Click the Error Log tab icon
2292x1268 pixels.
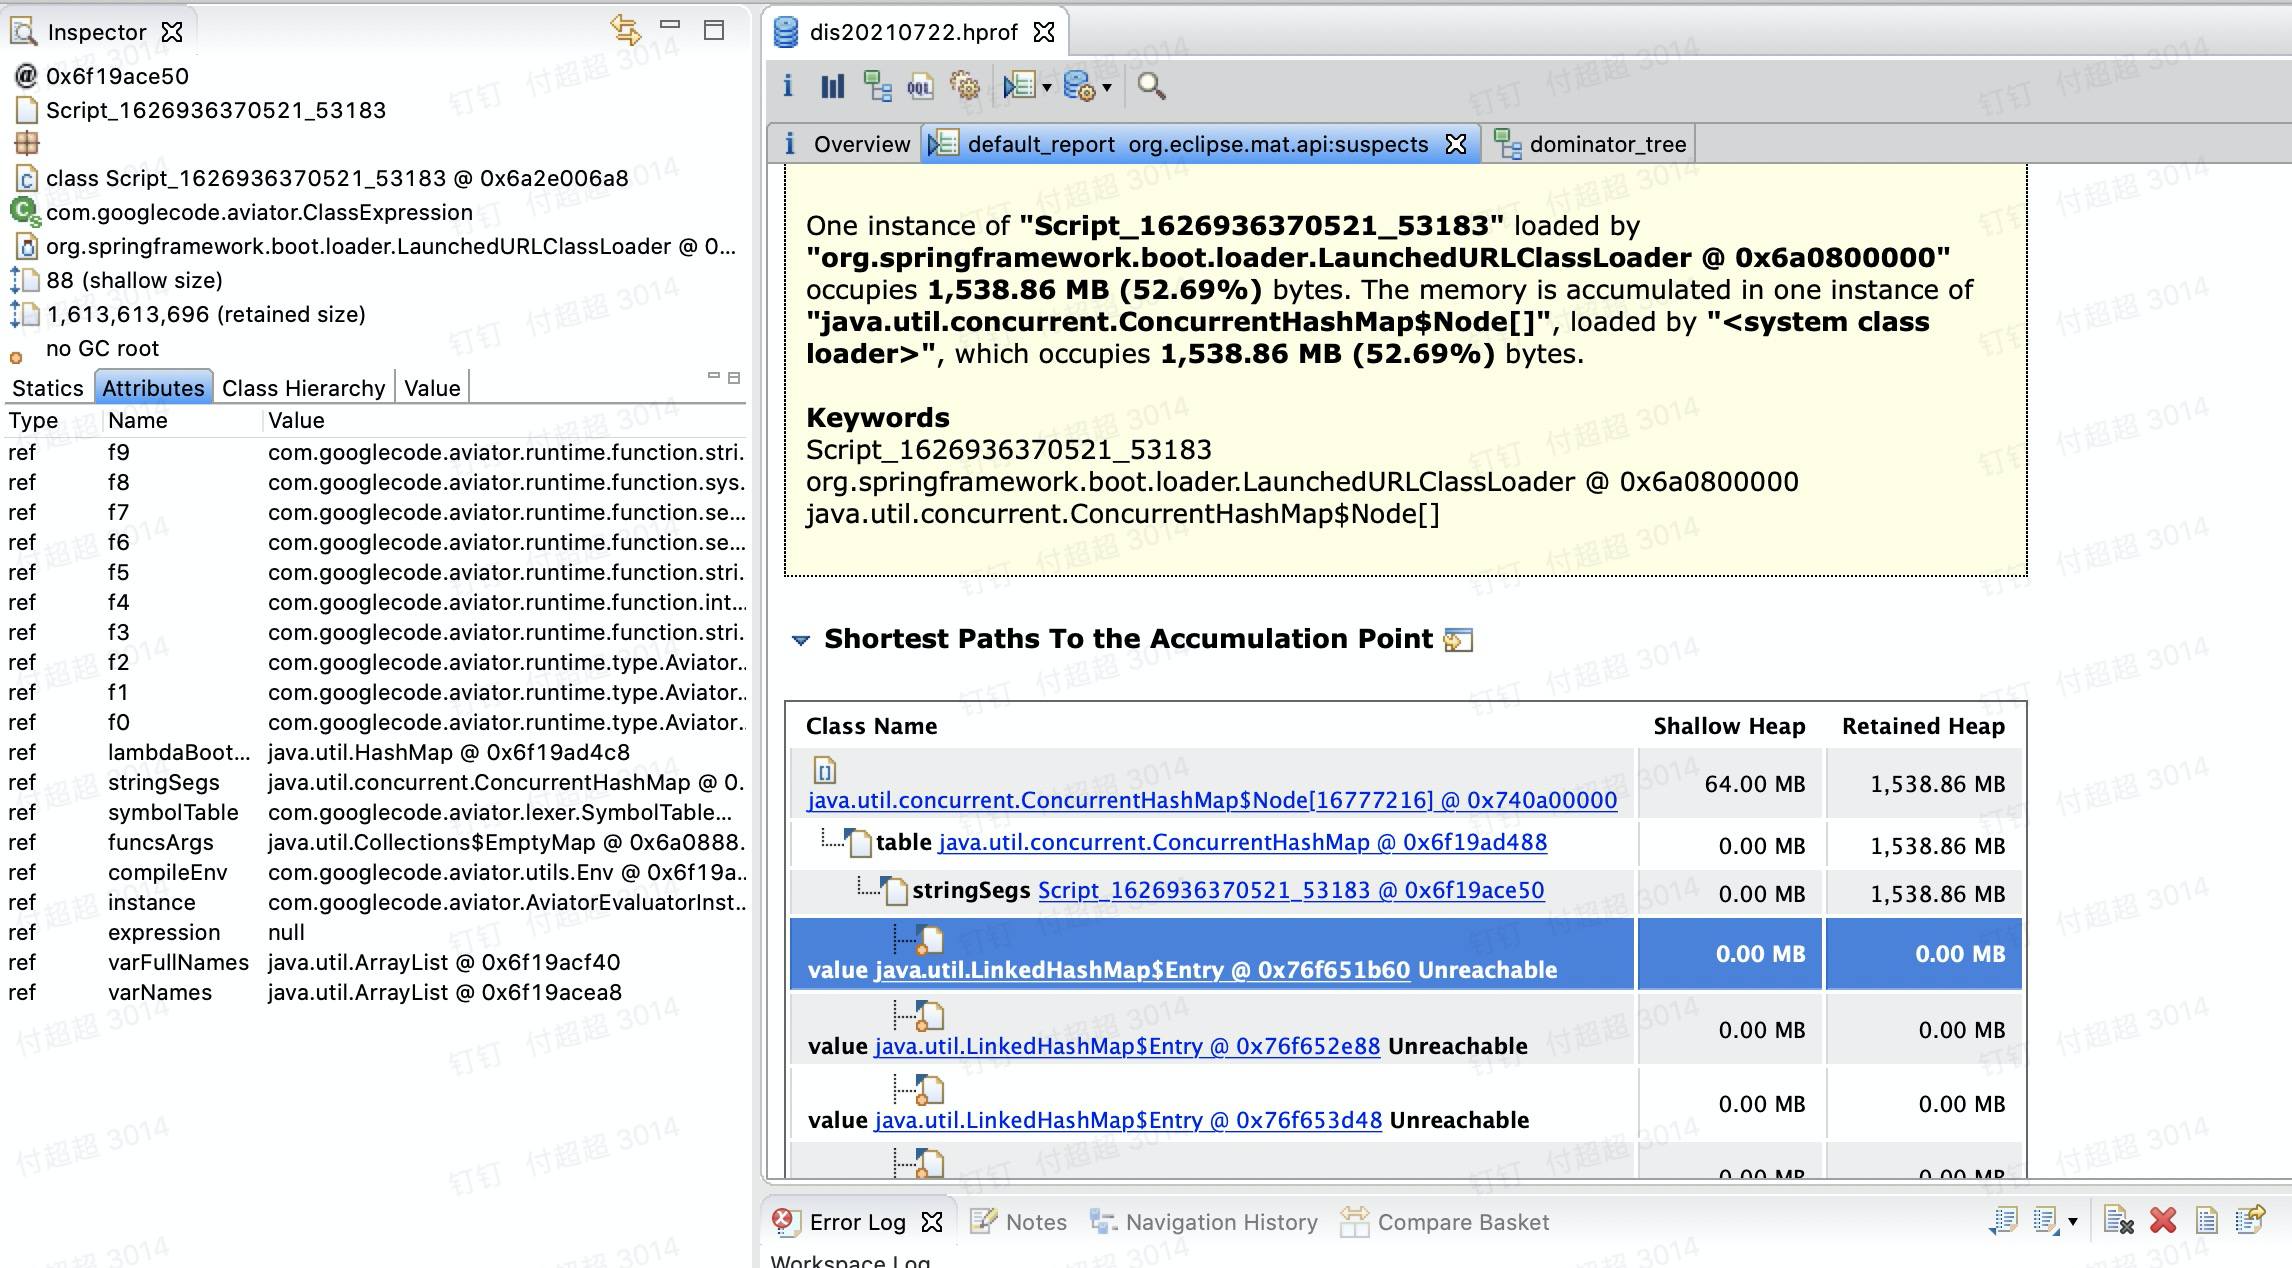point(786,1221)
